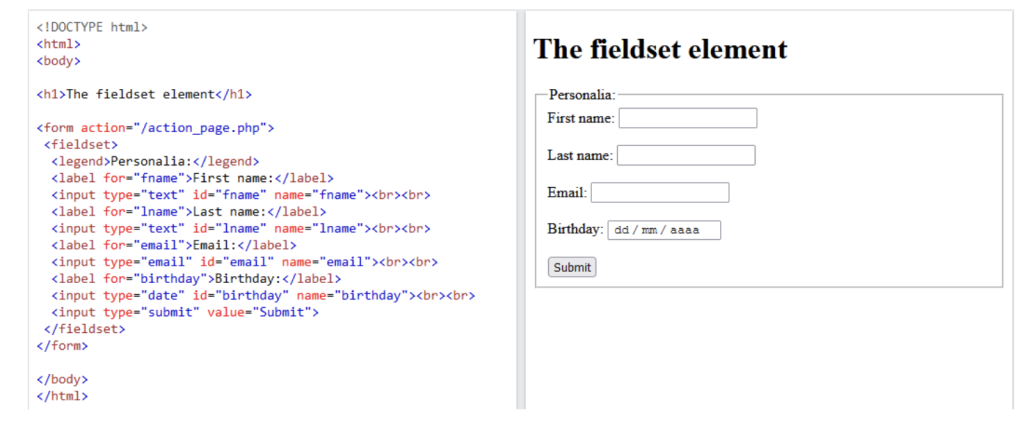Select the Email input box

coord(660,193)
